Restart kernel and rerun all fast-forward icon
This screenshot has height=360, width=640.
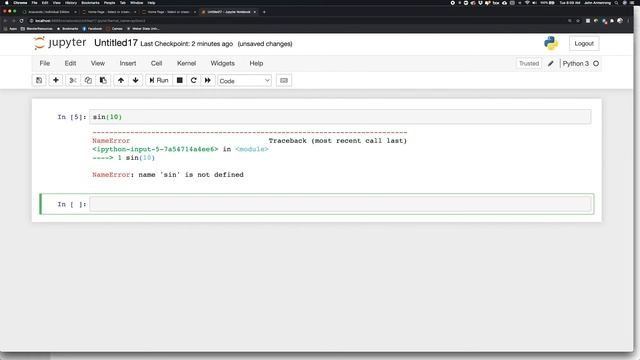(208, 80)
